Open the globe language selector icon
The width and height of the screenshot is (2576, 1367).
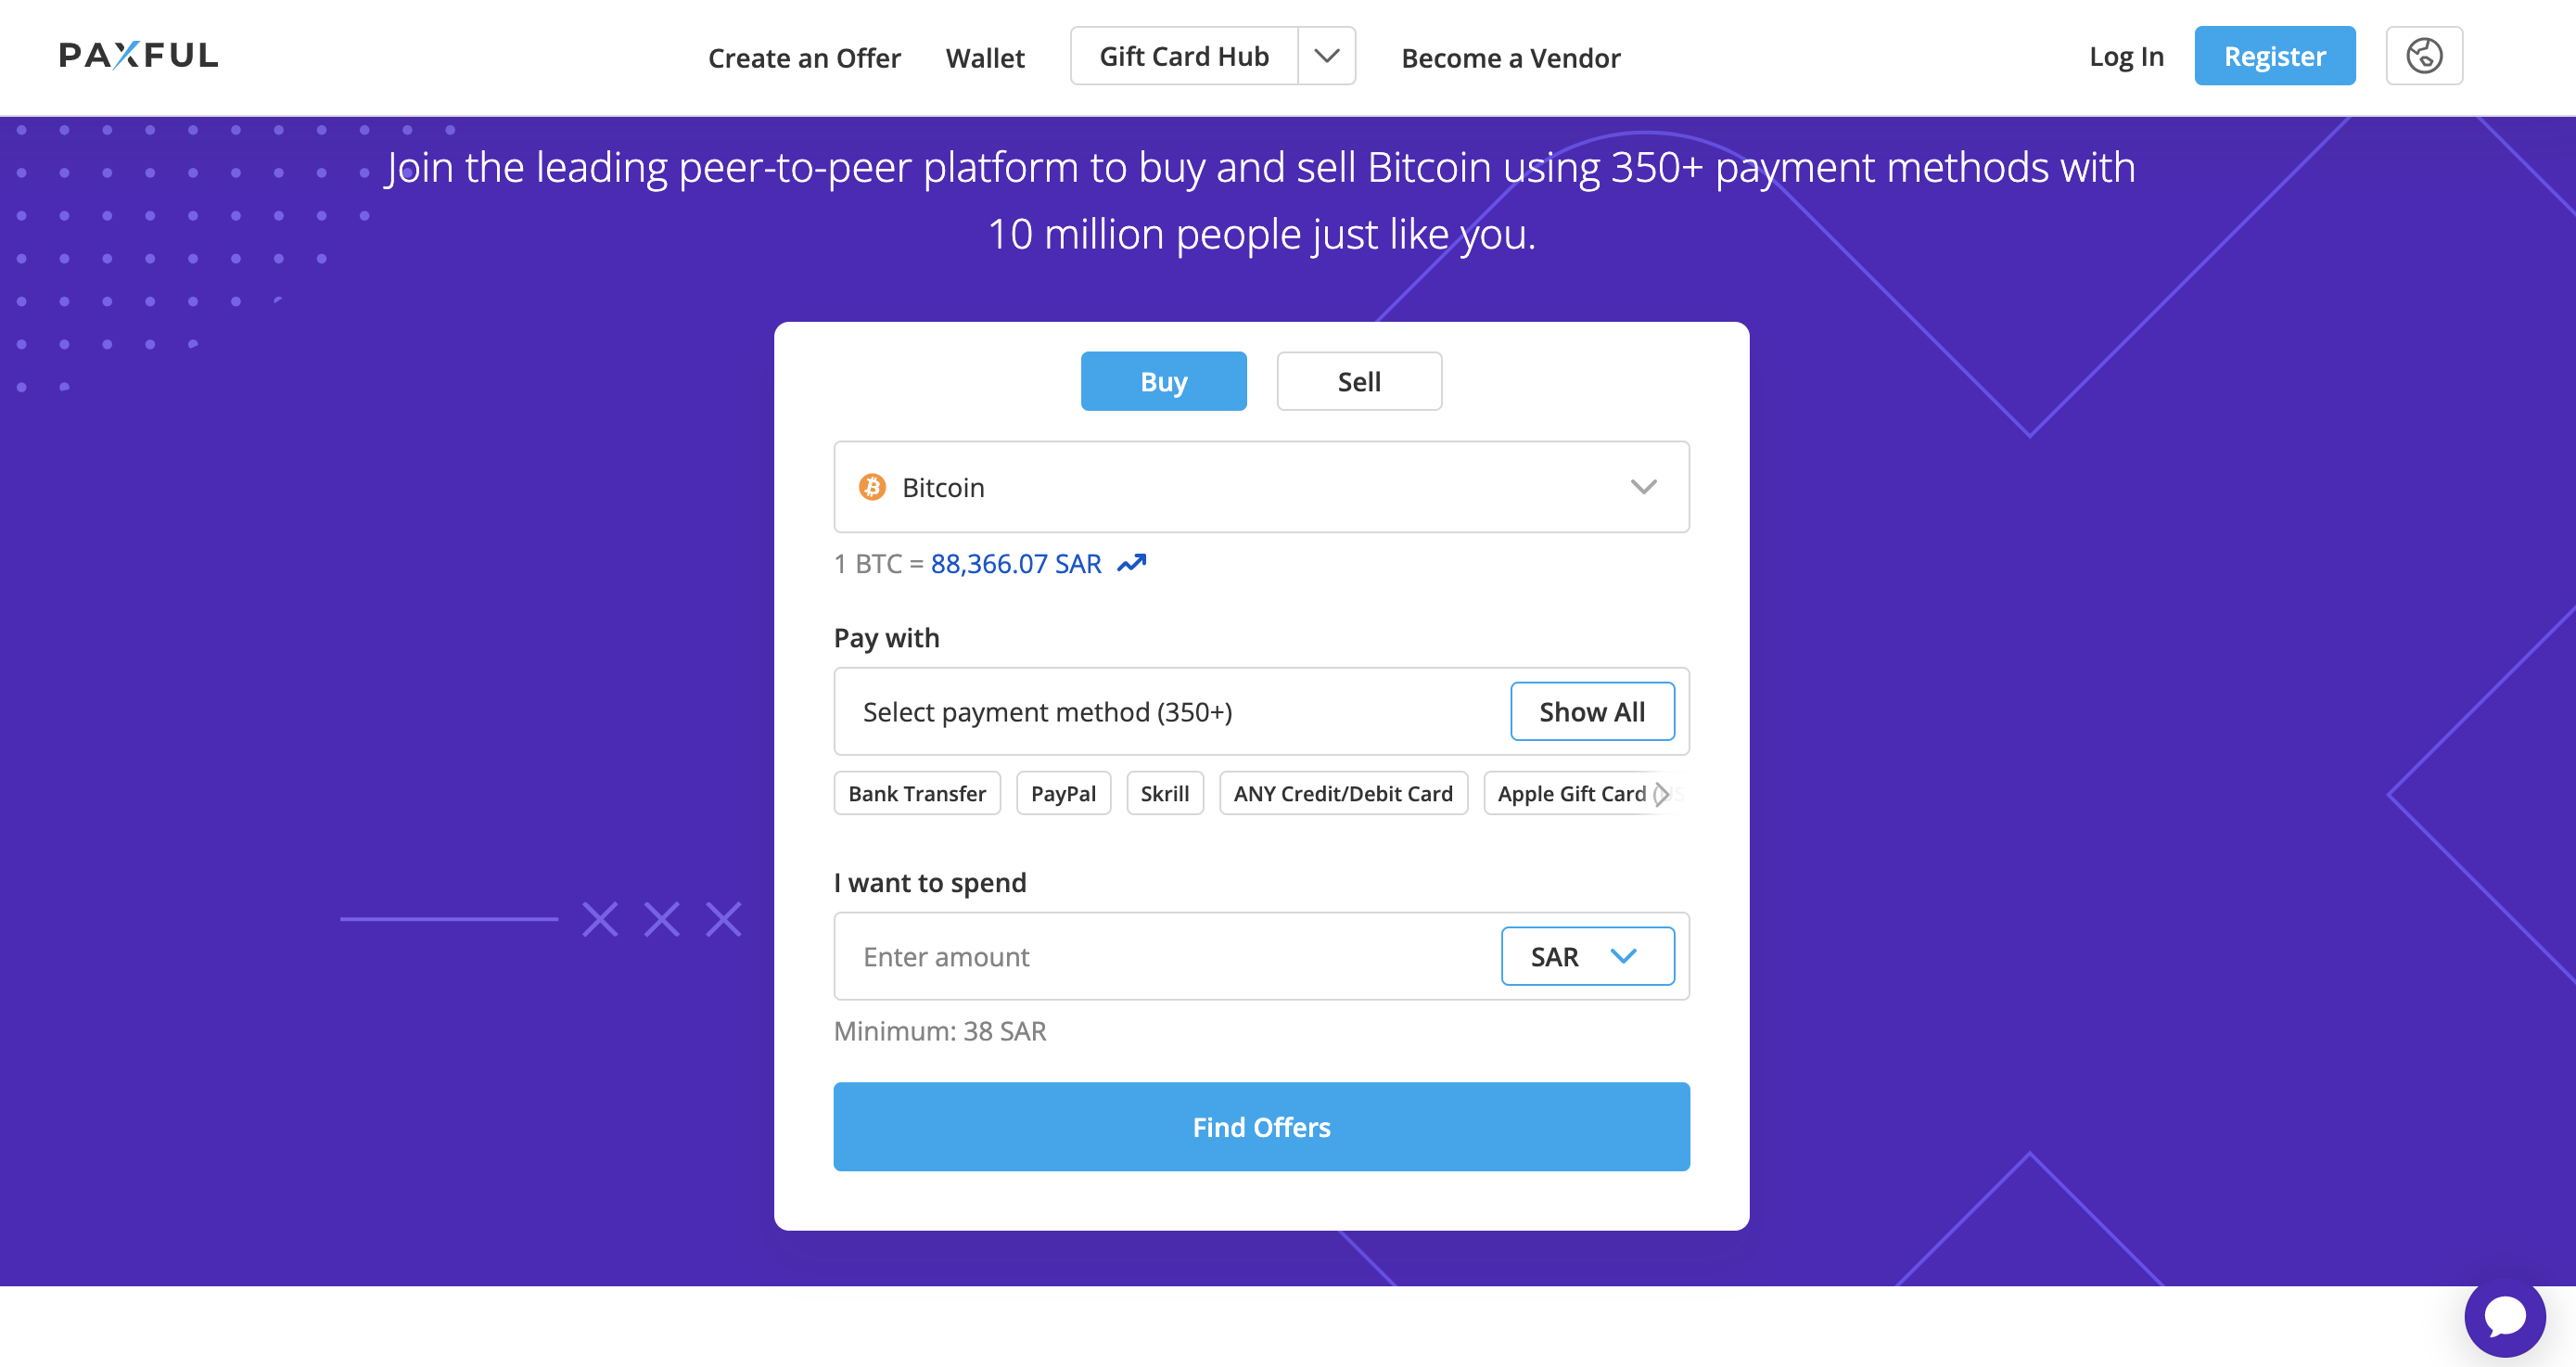pyautogui.click(x=2423, y=56)
